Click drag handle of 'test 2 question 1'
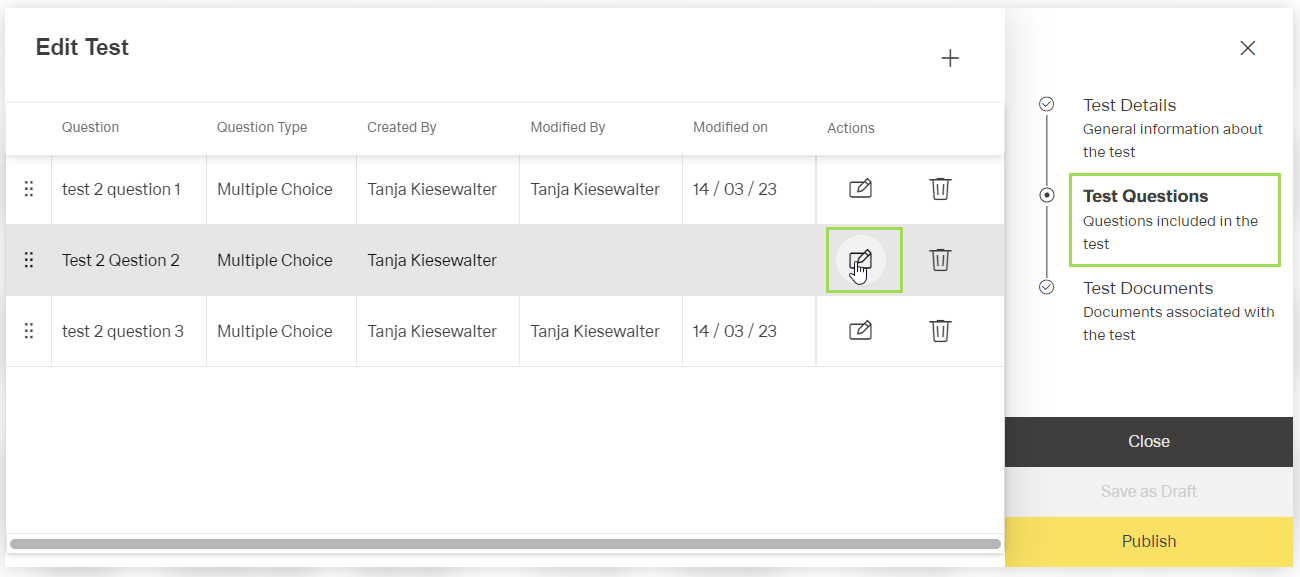The width and height of the screenshot is (1300, 577). click(29, 189)
